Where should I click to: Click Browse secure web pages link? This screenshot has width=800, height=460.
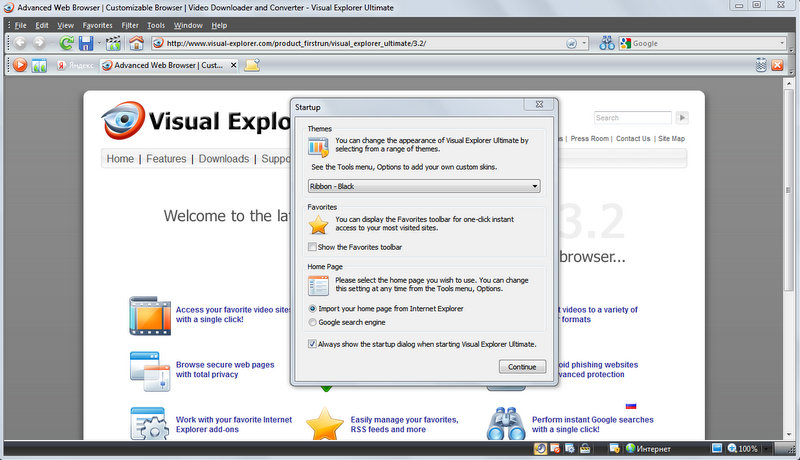coord(225,369)
